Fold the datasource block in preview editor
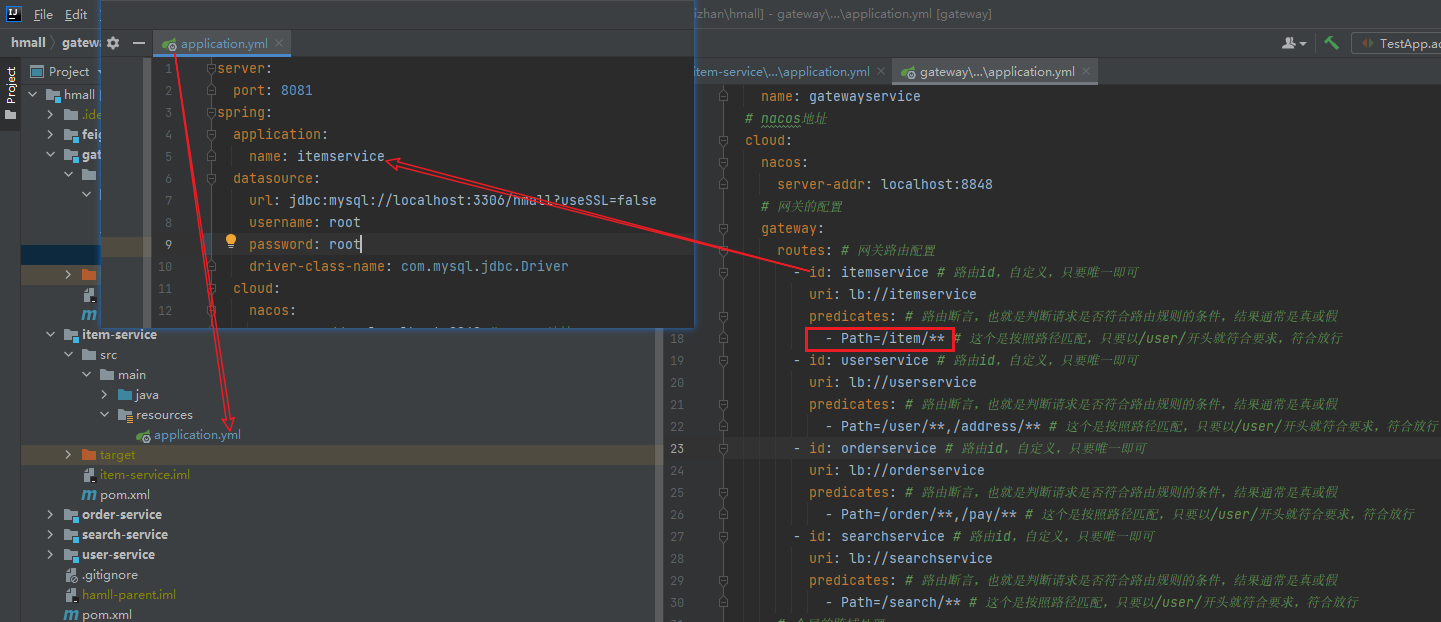Screen dimensions: 1441x622 click(211, 178)
